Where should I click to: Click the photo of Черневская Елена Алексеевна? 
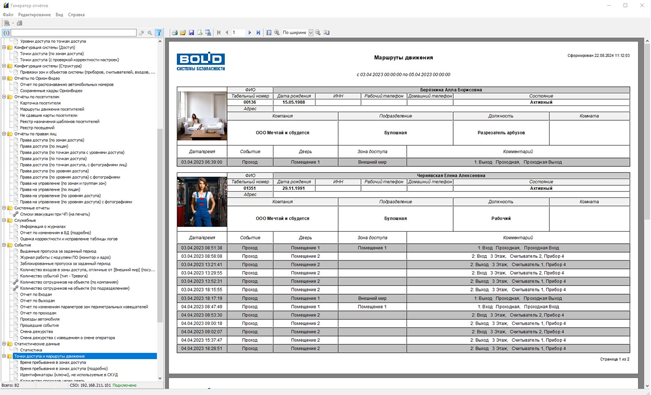tap(202, 202)
